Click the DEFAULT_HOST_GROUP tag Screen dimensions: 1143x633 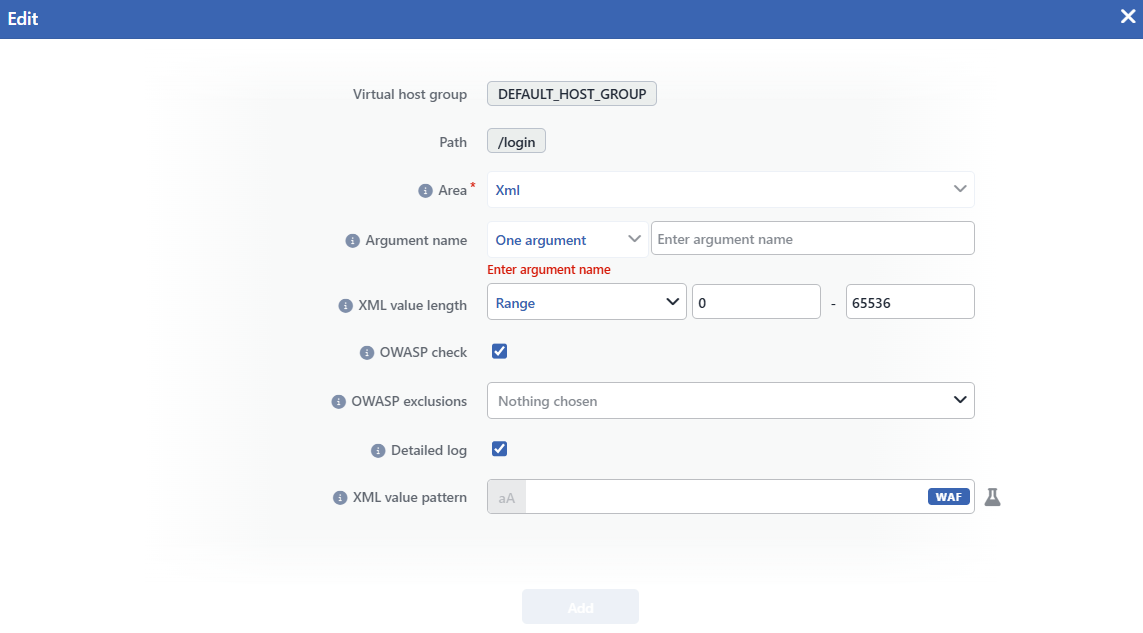coord(572,94)
